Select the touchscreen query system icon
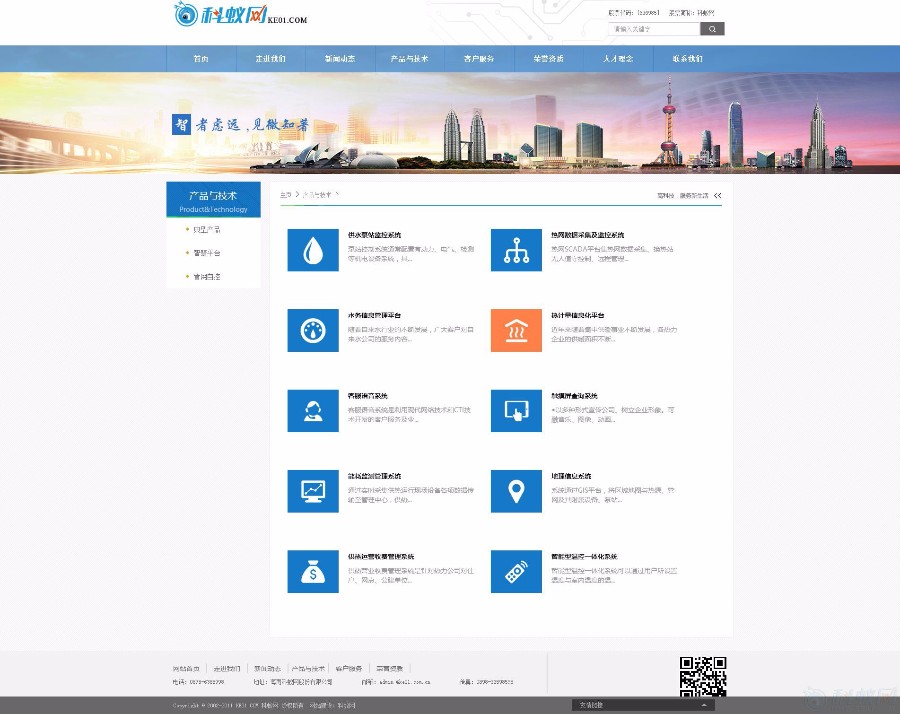The width and height of the screenshot is (900, 714). click(517, 410)
